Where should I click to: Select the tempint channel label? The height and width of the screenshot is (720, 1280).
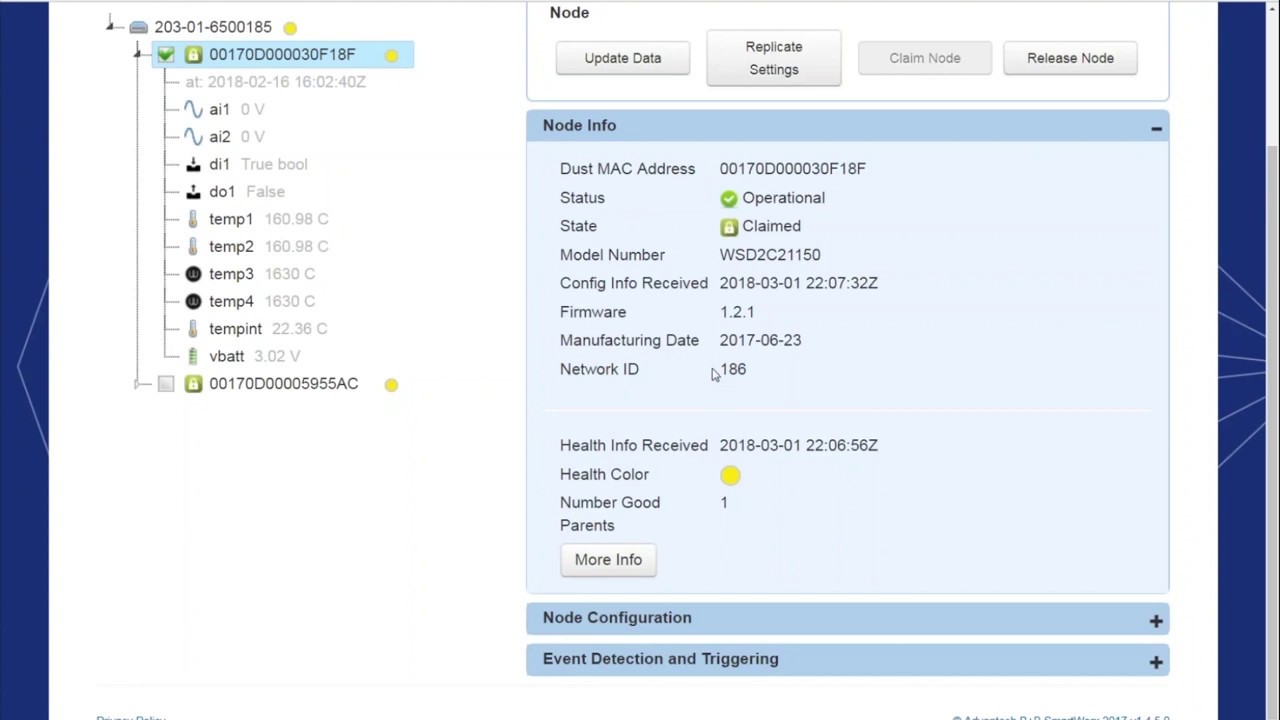235,329
